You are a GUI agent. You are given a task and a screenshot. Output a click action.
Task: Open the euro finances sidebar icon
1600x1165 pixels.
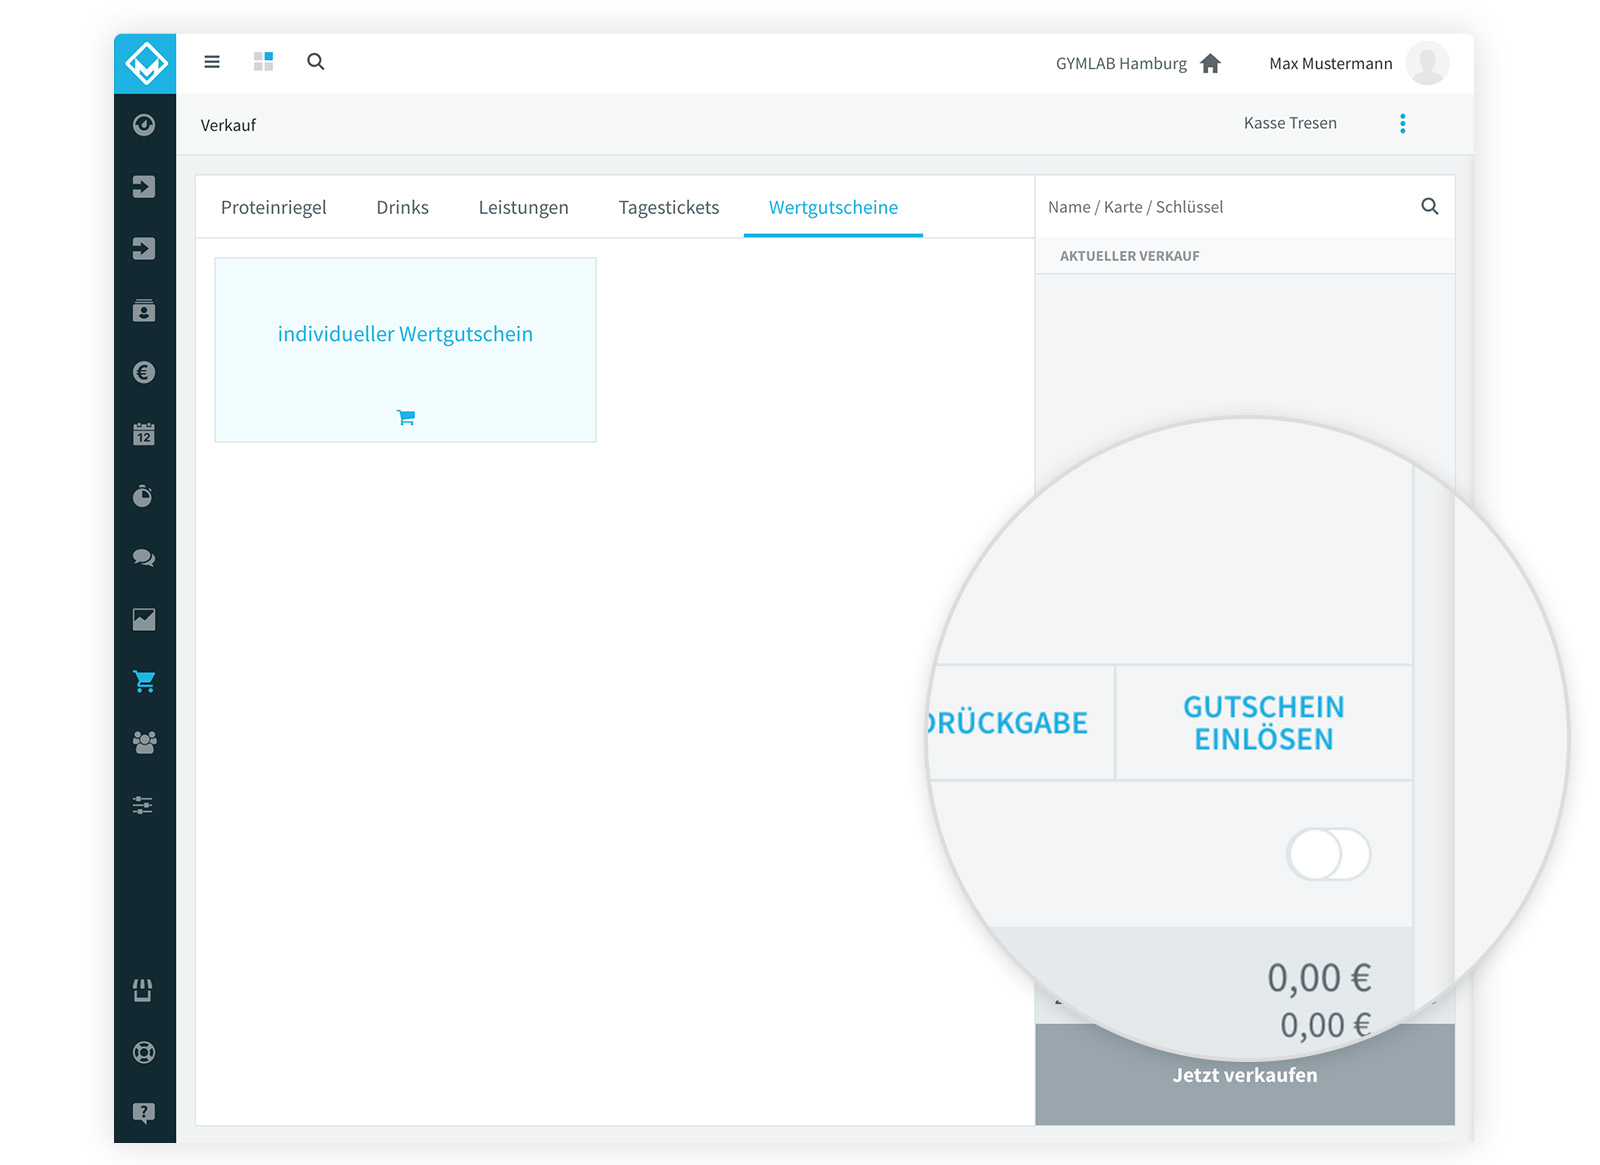(144, 373)
